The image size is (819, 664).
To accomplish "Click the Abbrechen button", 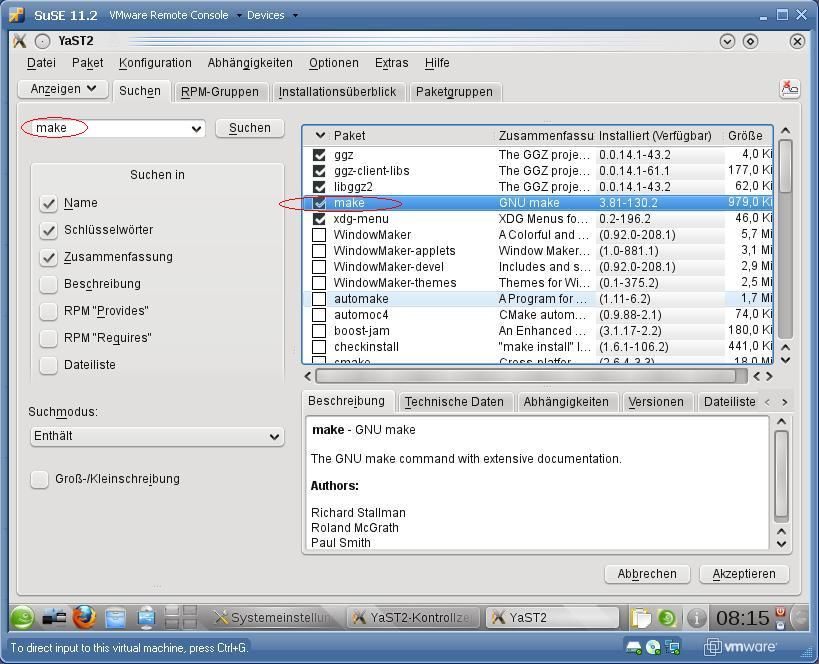I will (647, 574).
